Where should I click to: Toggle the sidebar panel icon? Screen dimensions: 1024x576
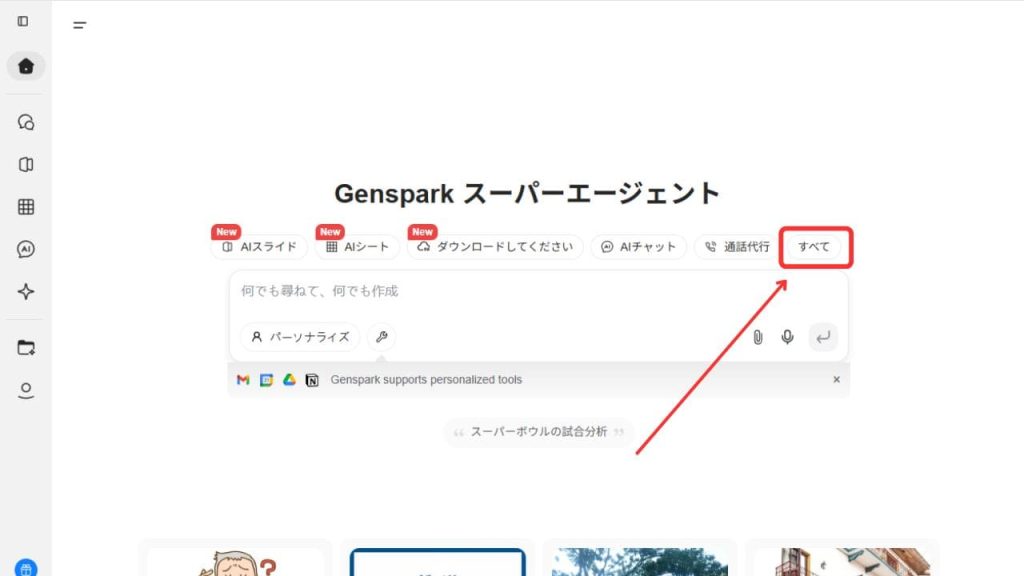[x=23, y=22]
